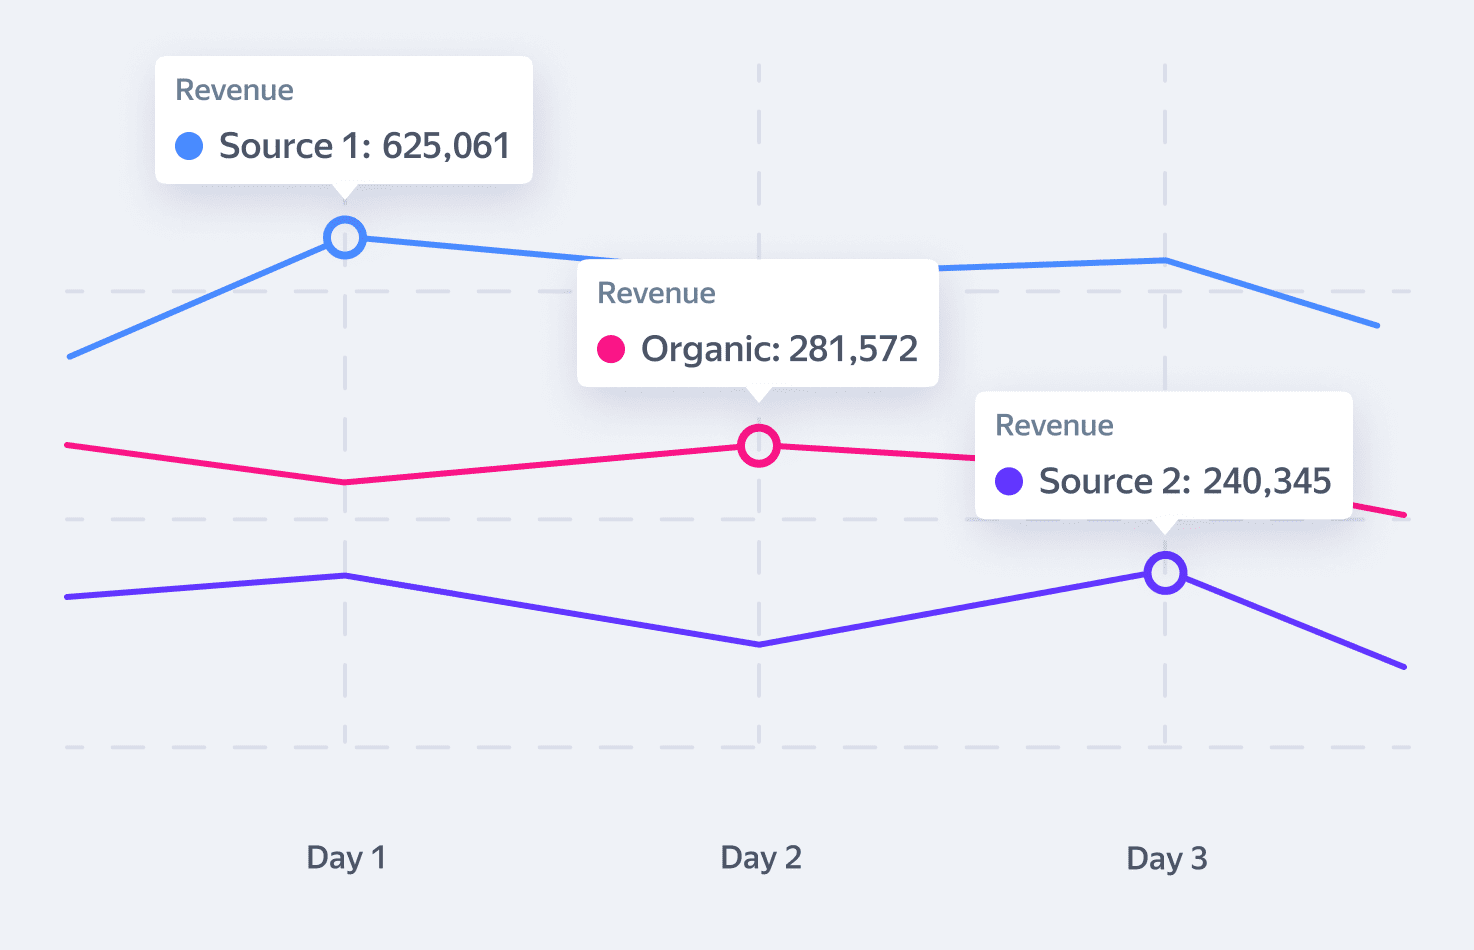Select the Day 3 axis label
Image resolution: width=1474 pixels, height=950 pixels.
1167,859
